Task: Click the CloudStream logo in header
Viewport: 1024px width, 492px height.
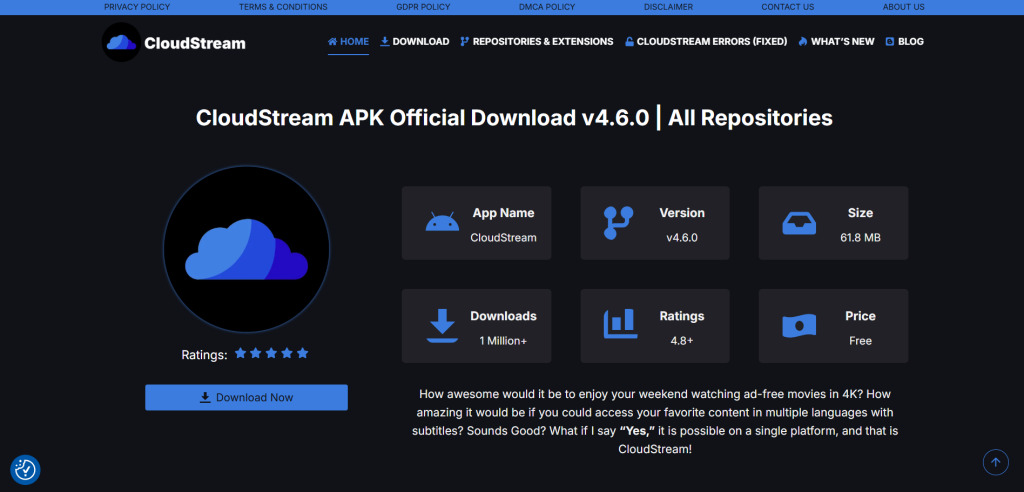Action: (174, 42)
